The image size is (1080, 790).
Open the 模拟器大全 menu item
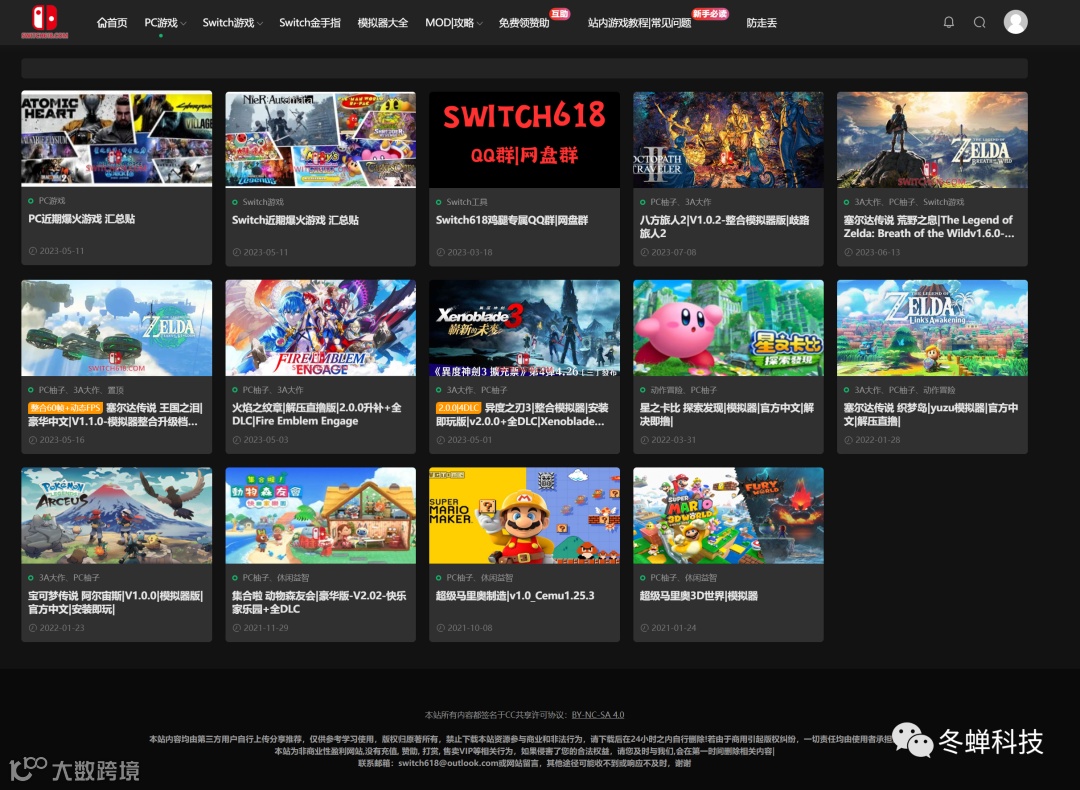[382, 23]
